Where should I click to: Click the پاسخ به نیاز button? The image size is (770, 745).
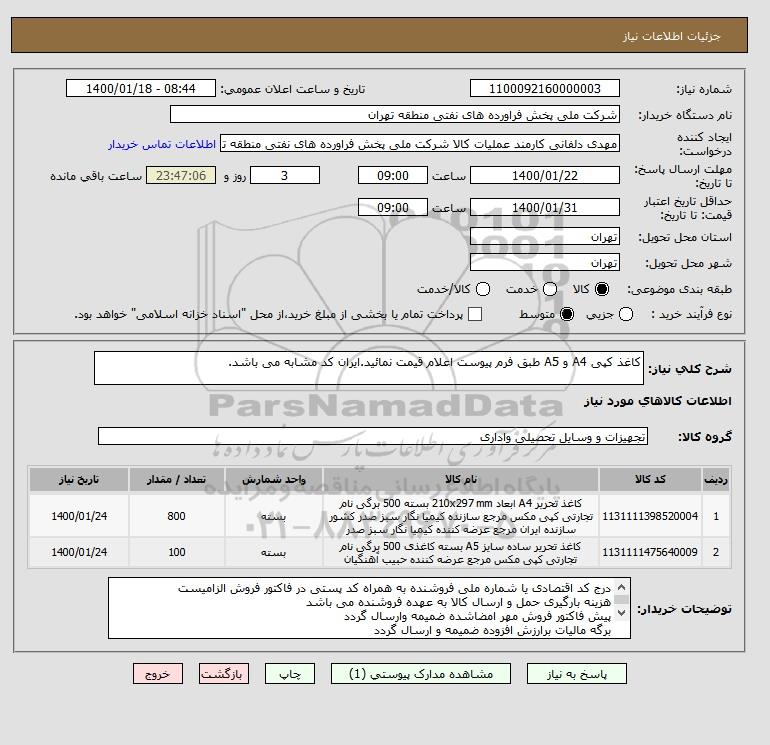(577, 674)
